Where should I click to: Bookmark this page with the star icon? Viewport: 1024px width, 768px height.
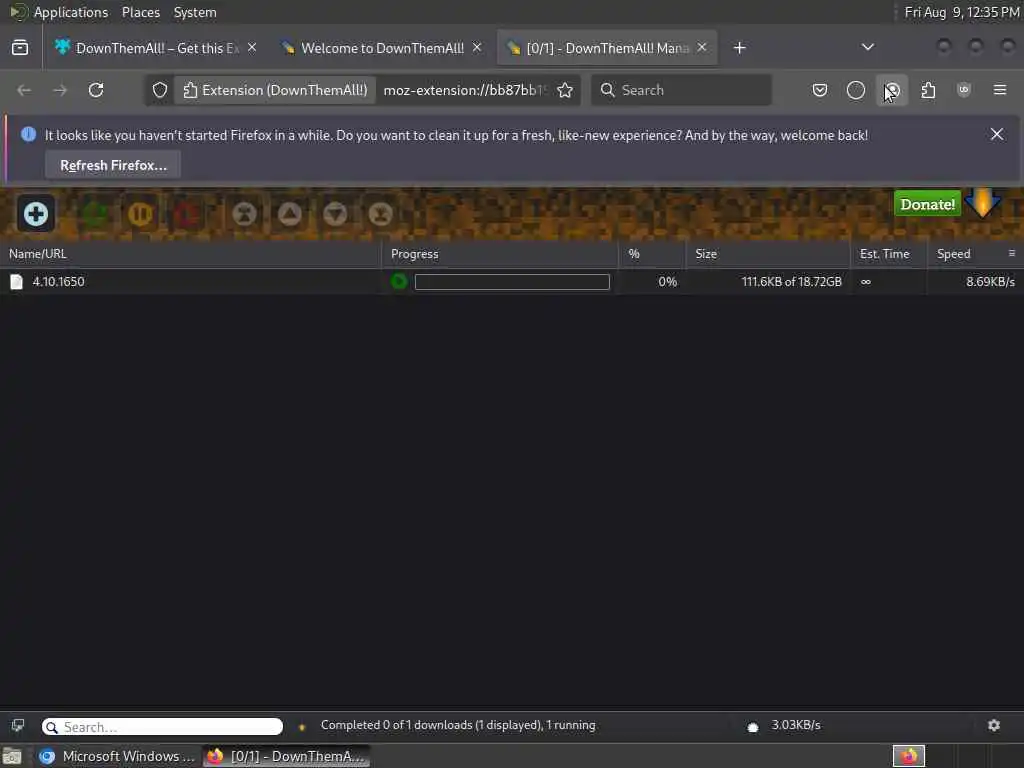point(566,90)
